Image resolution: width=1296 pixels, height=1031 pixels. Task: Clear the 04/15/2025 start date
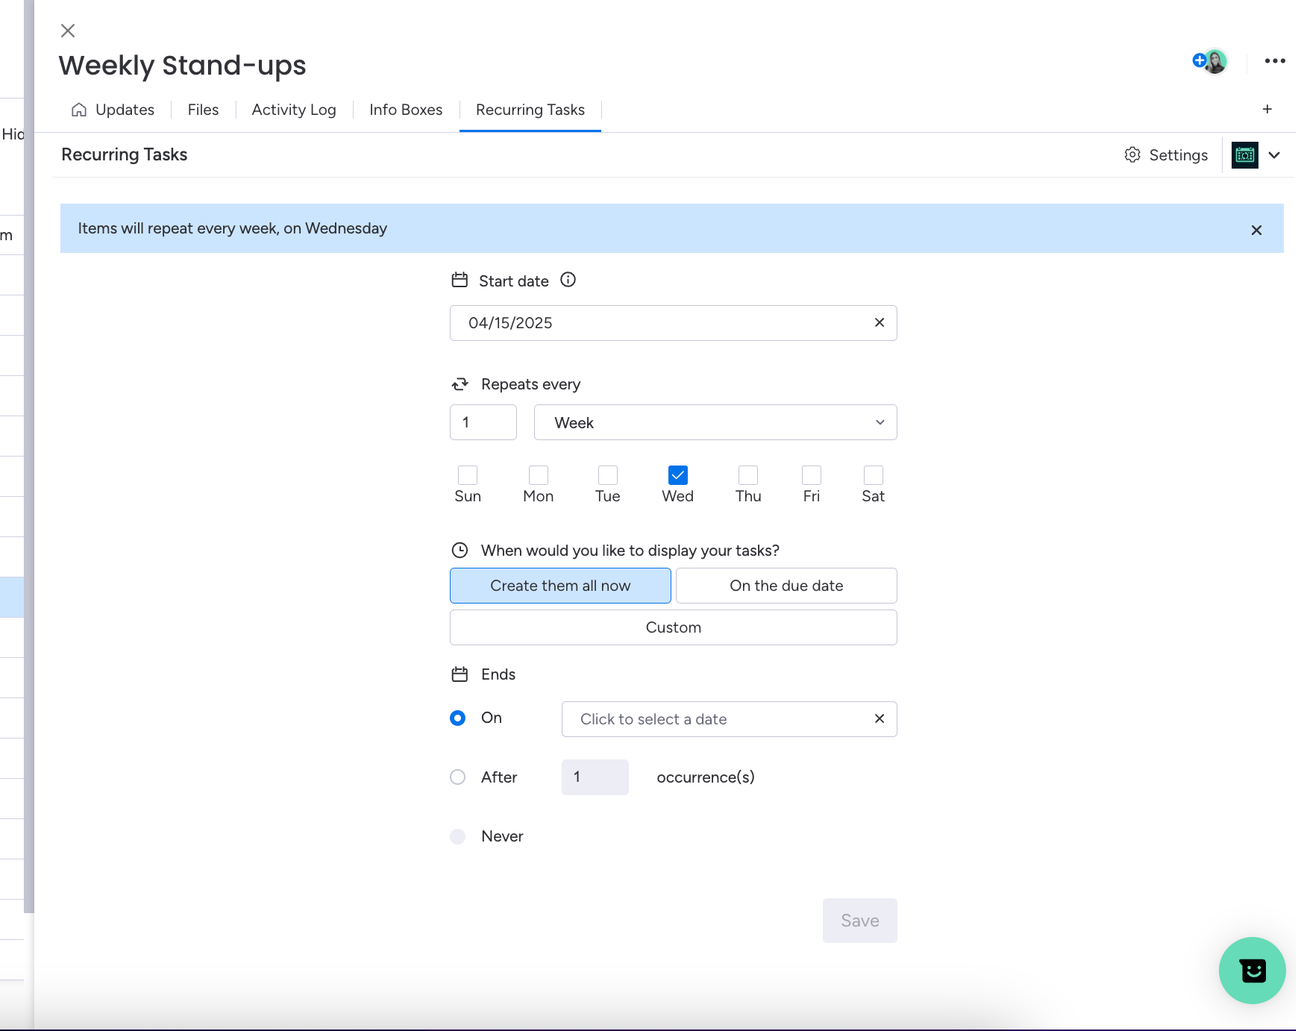point(879,323)
